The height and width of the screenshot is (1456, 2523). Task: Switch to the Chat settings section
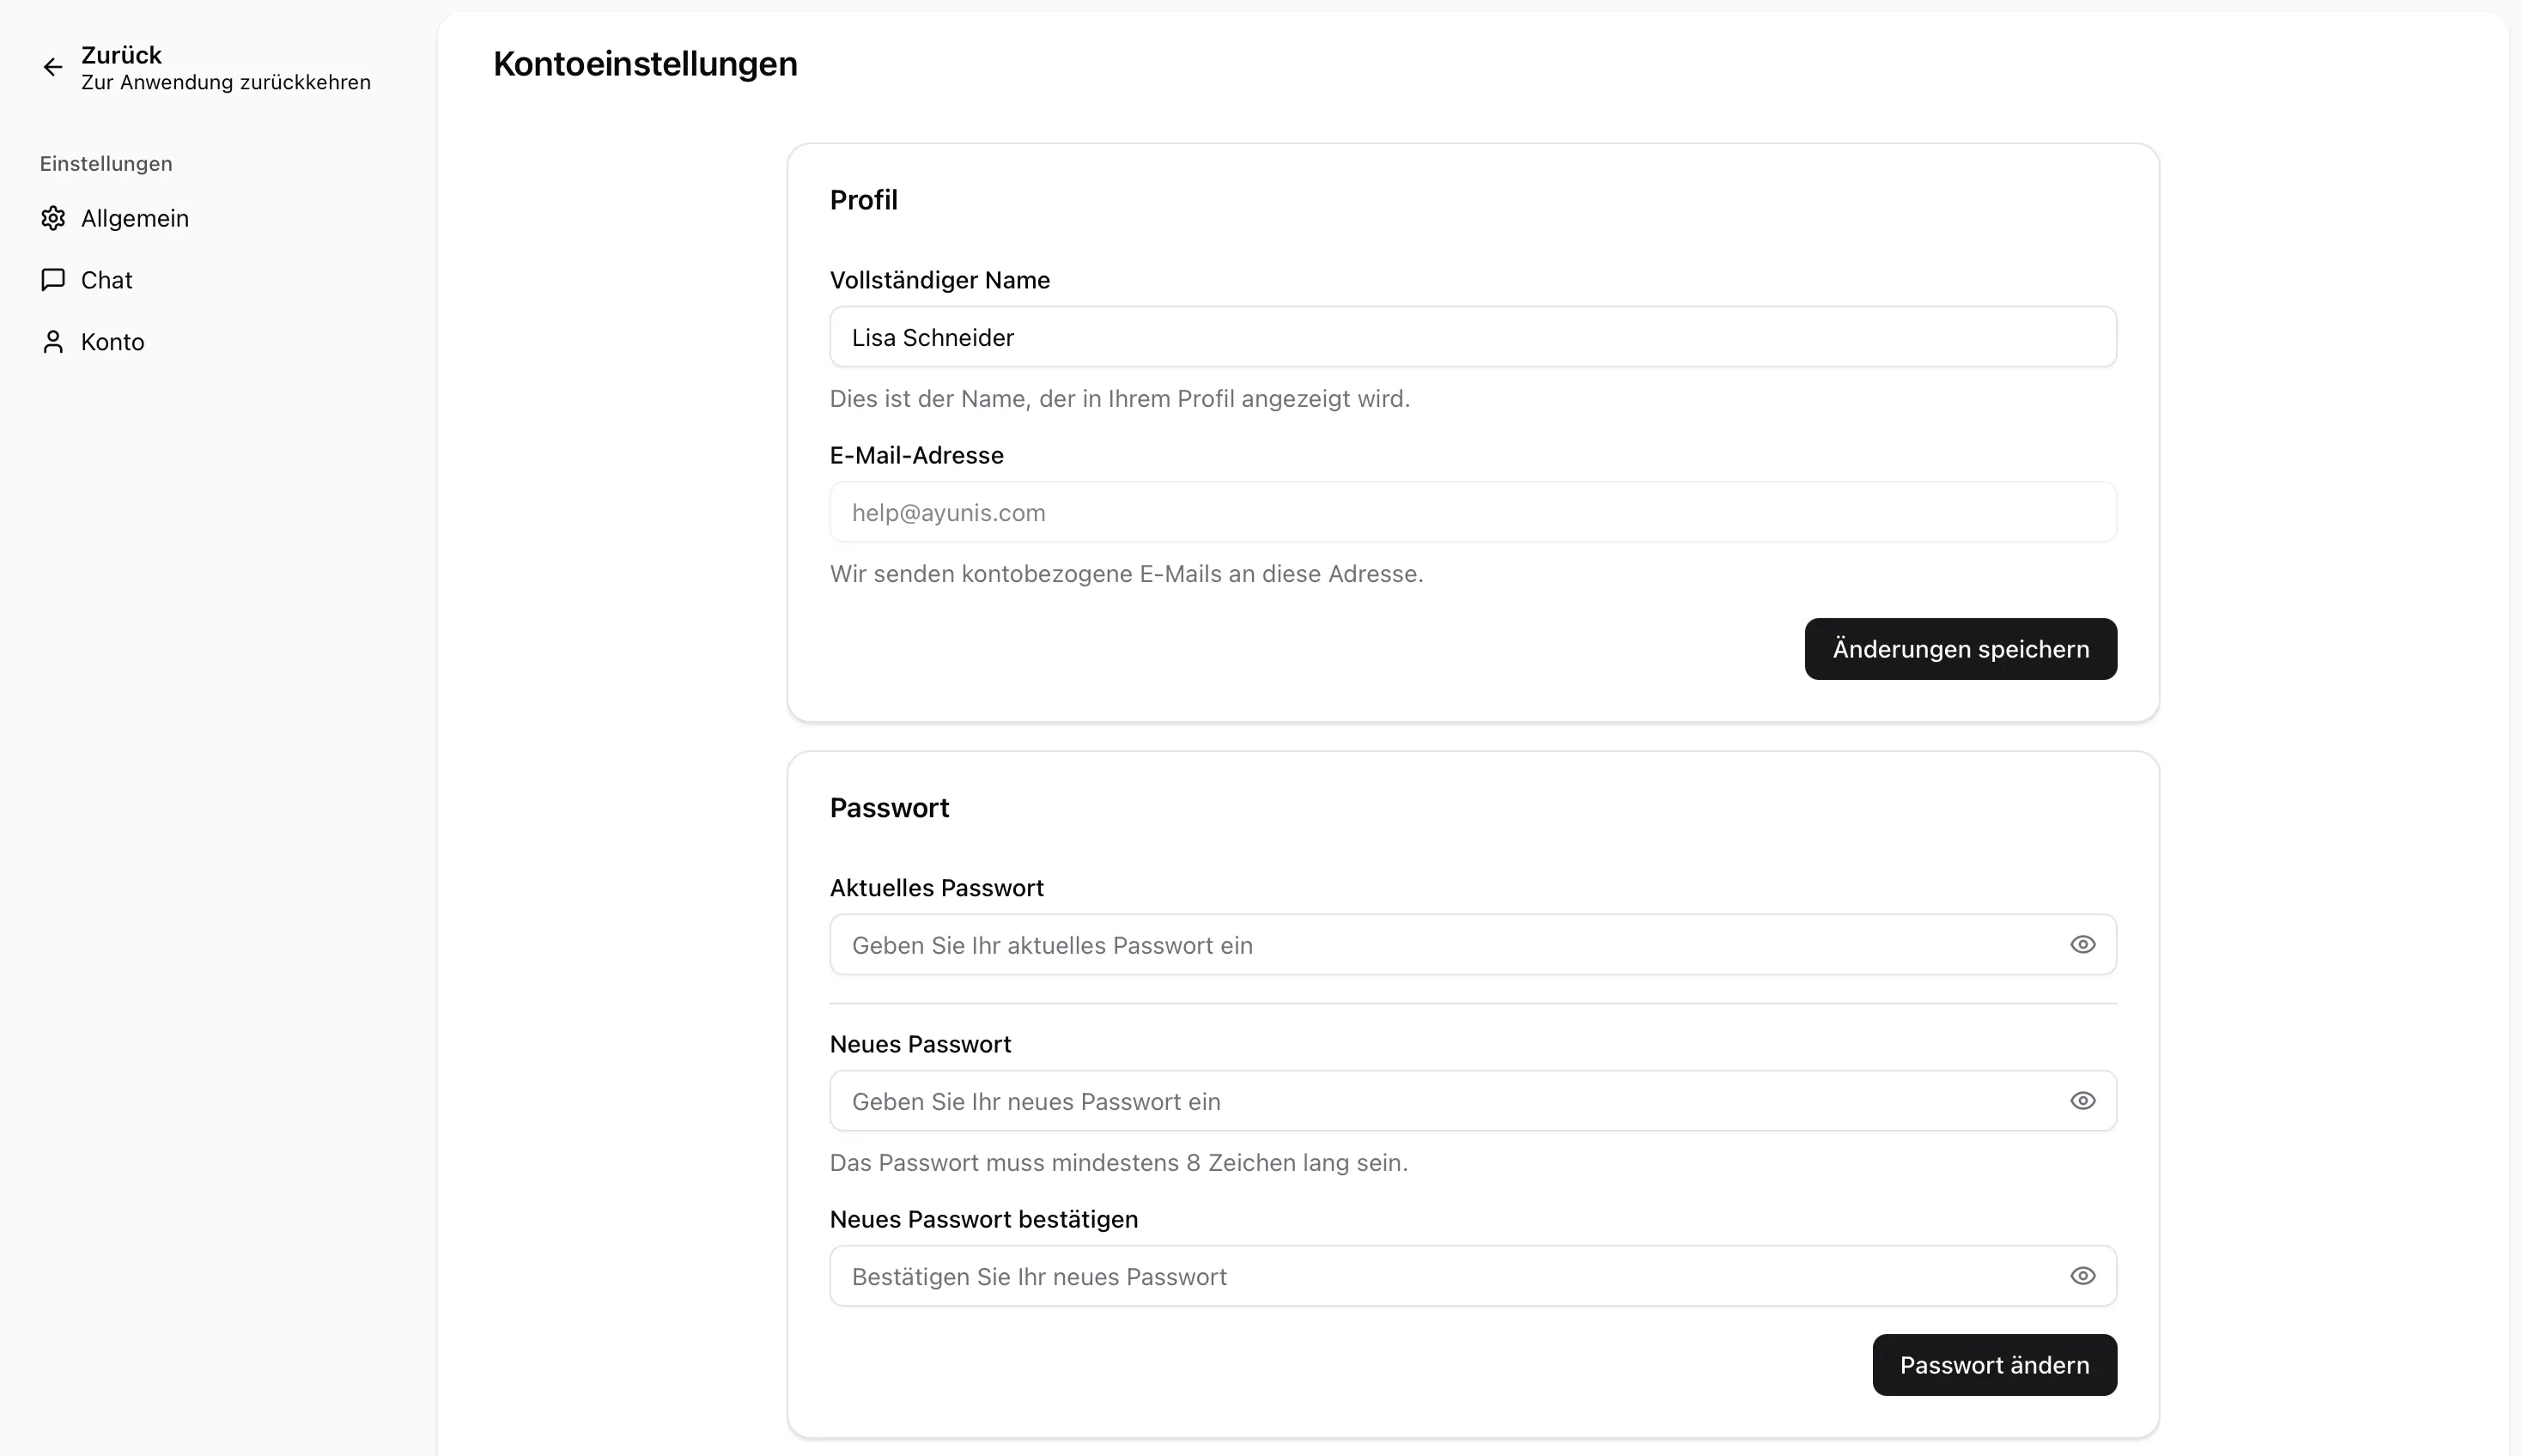coord(106,280)
